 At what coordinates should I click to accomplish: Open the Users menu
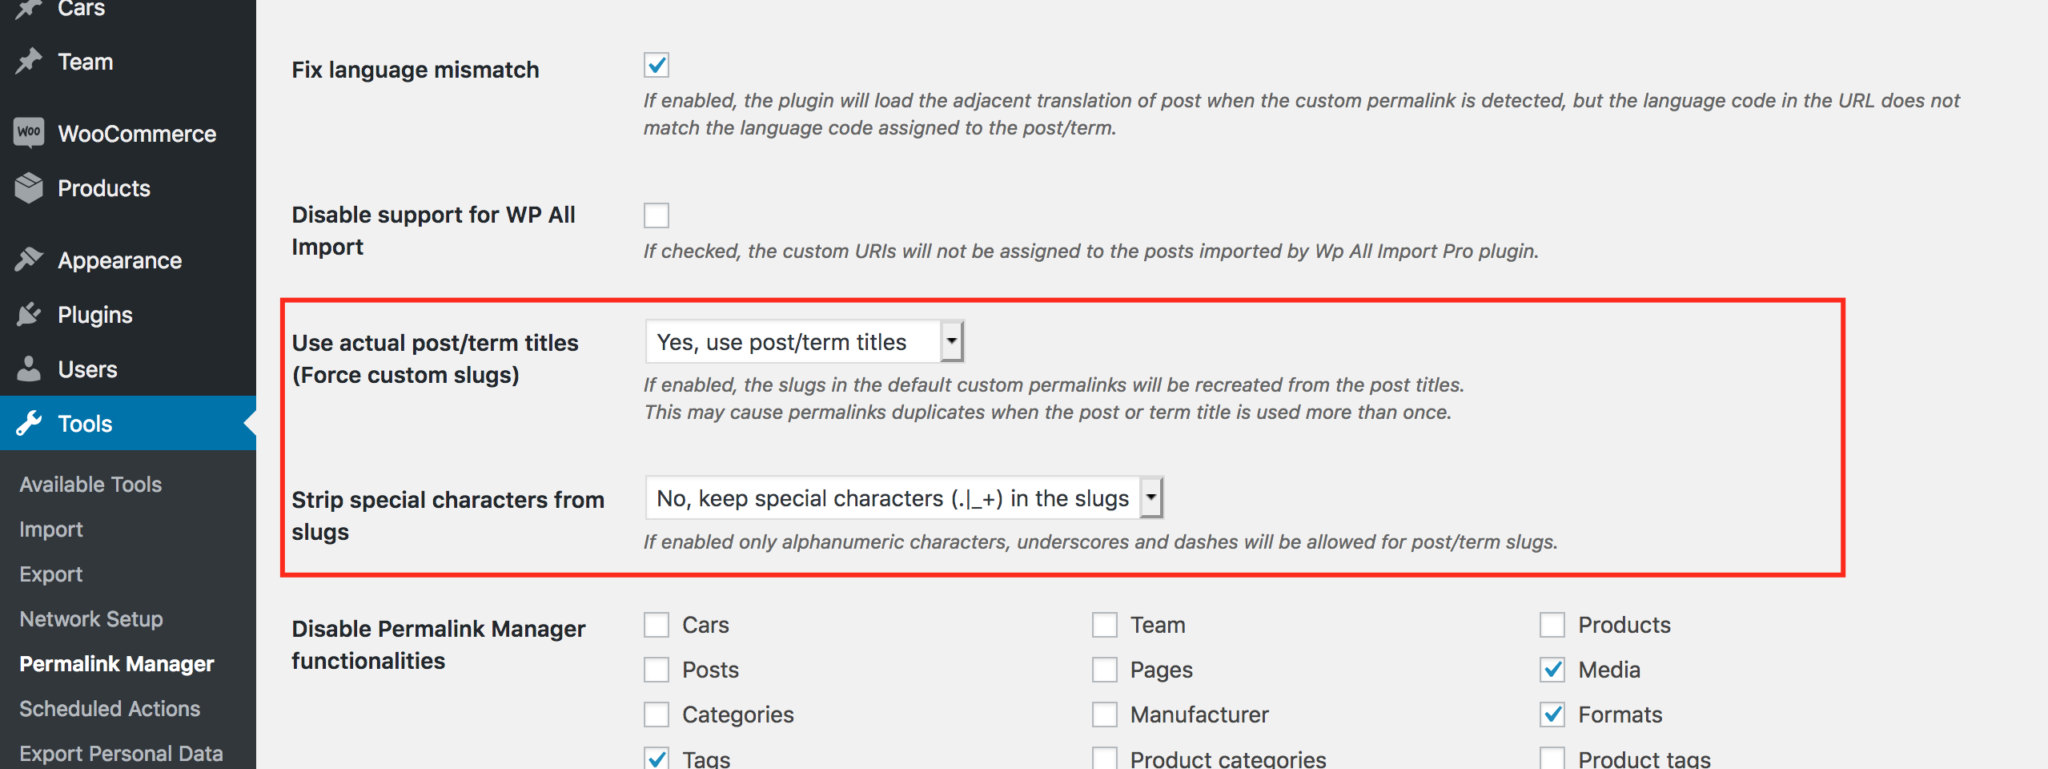click(x=128, y=369)
